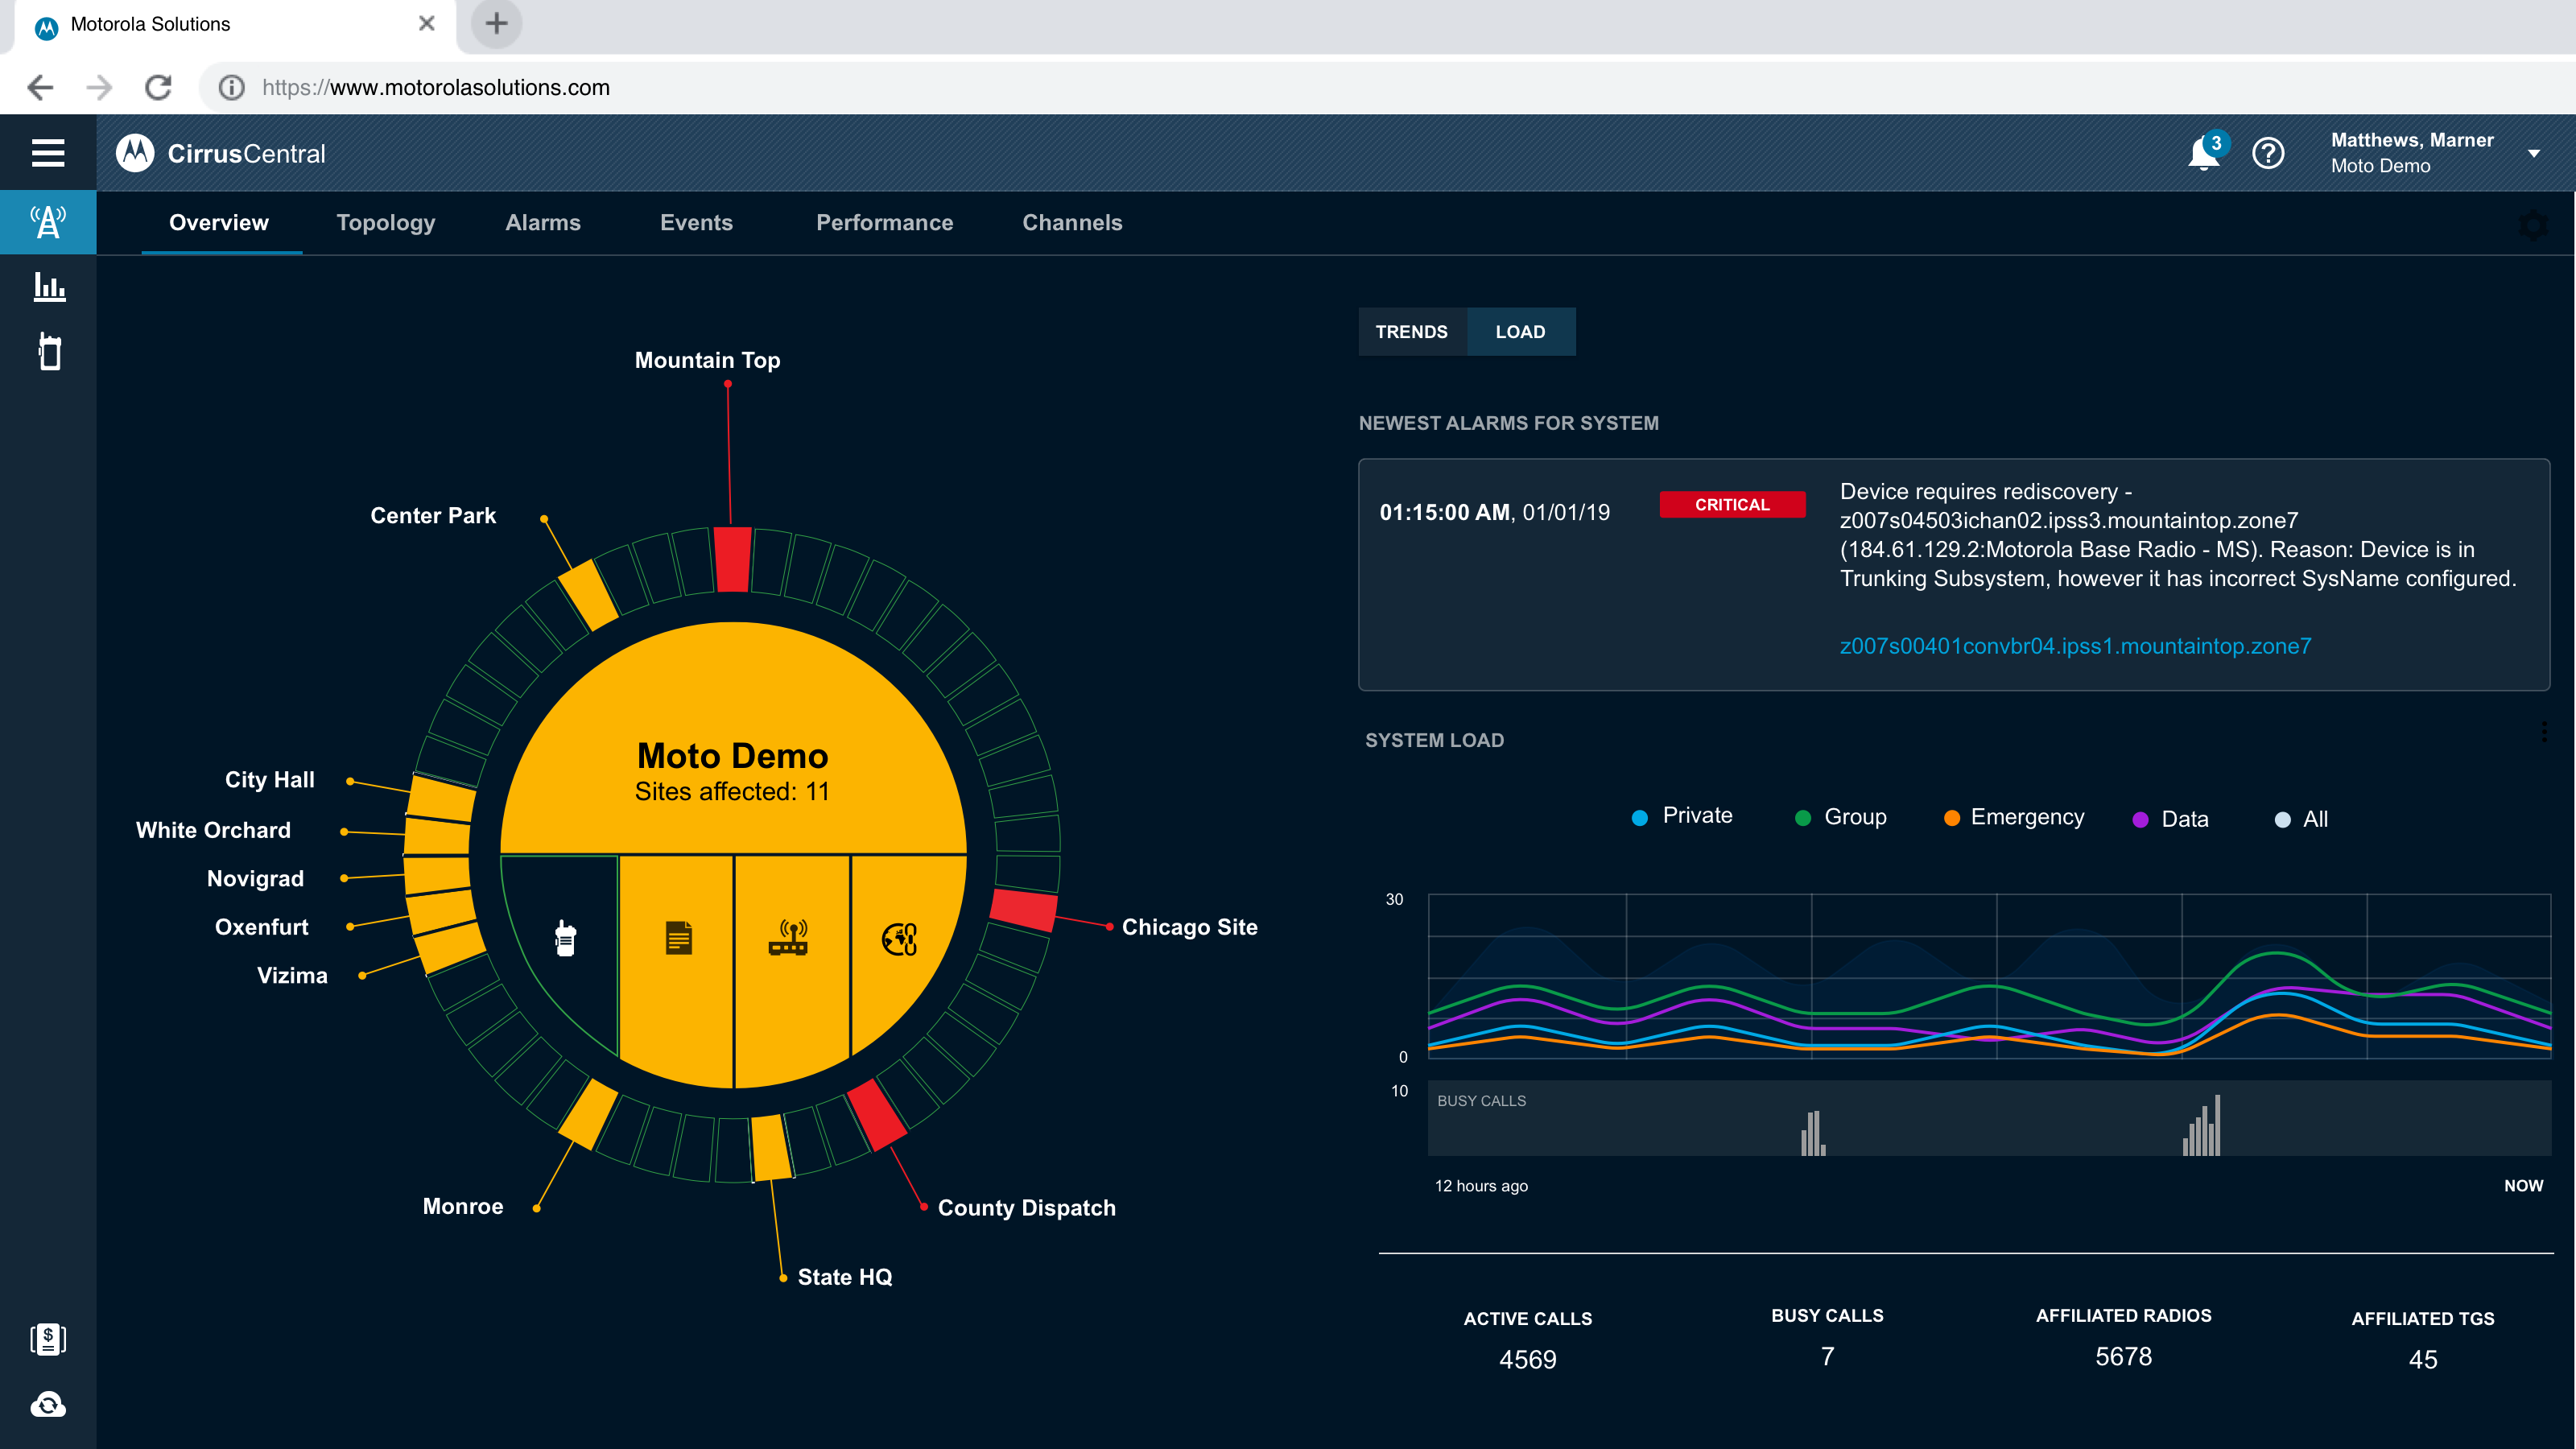The height and width of the screenshot is (1449, 2576).
Task: Open the hamburger navigation menu
Action: (x=48, y=153)
